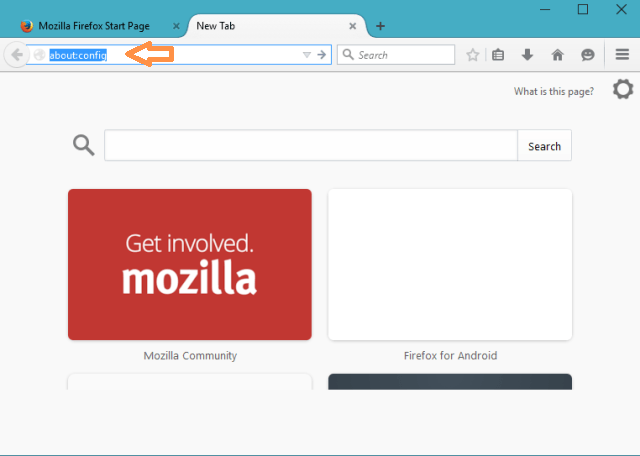Image resolution: width=640 pixels, height=456 pixels.
Task: Close the New Tab tab
Action: 353,26
